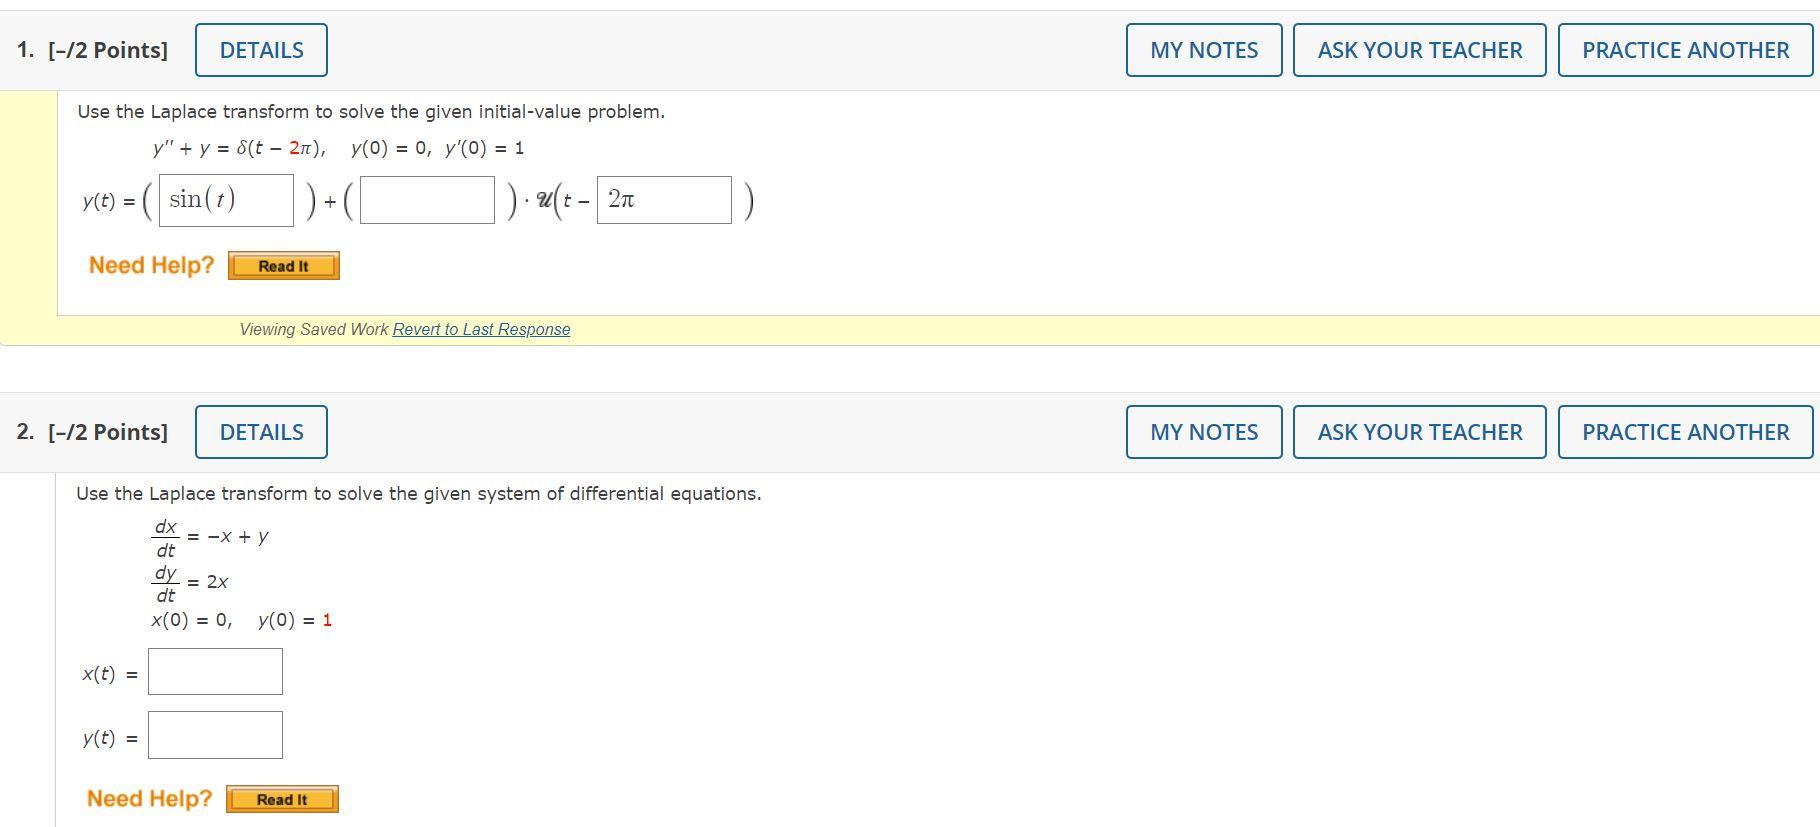
Task: Click MY NOTES for question 2
Action: [1204, 432]
